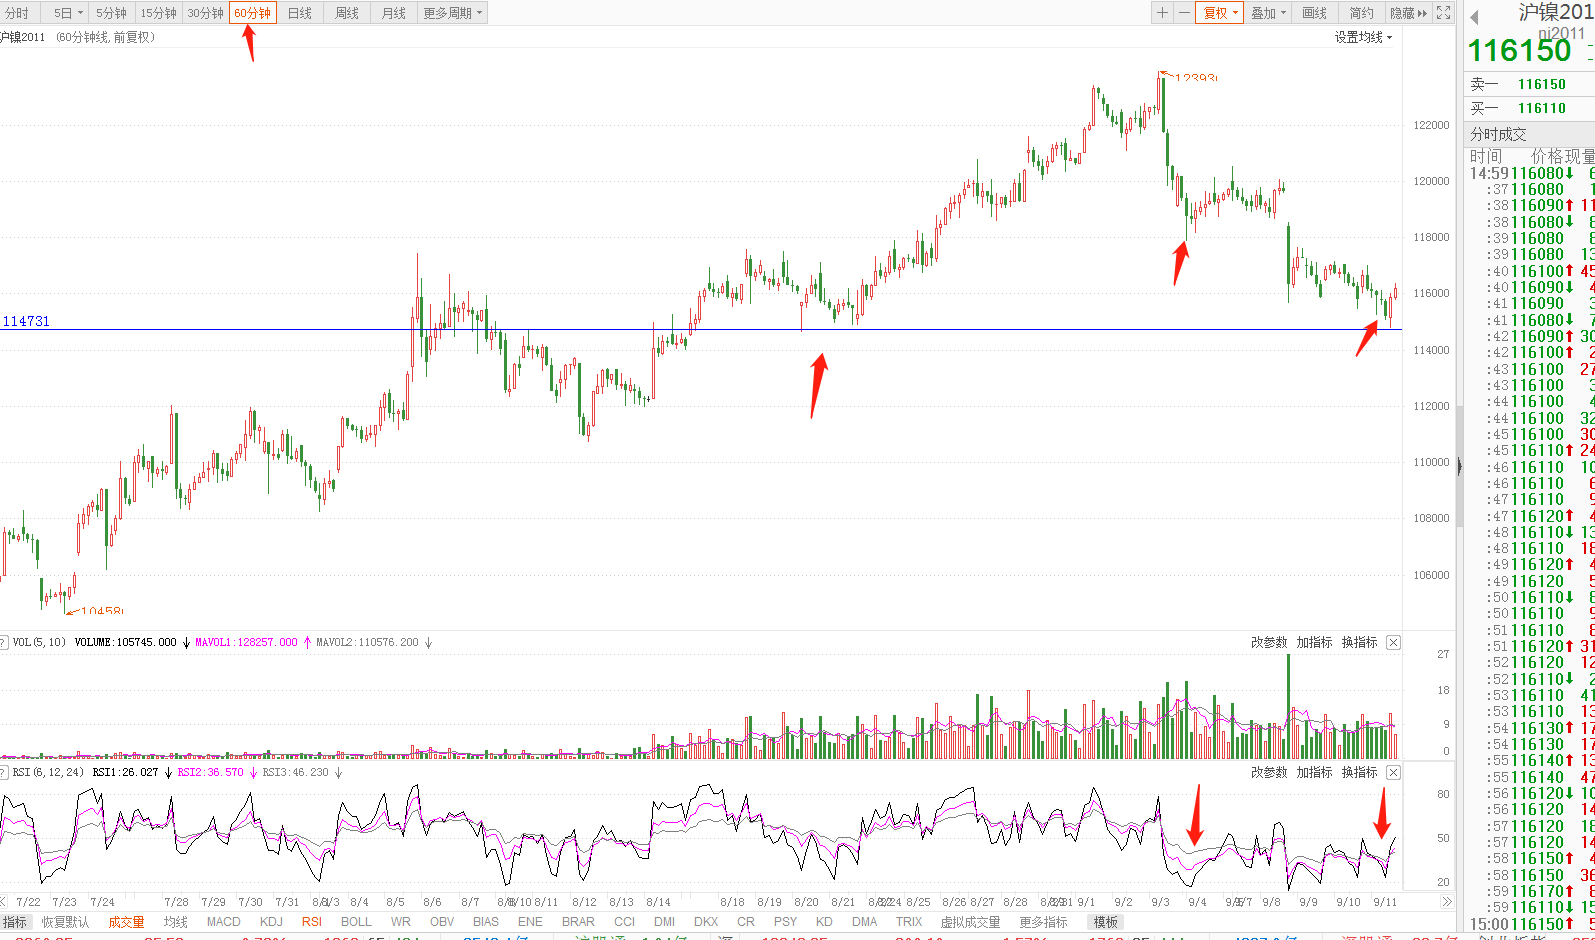The image size is (1595, 940).
Task: Click the 114731 horizontal price line label
Action: [26, 321]
